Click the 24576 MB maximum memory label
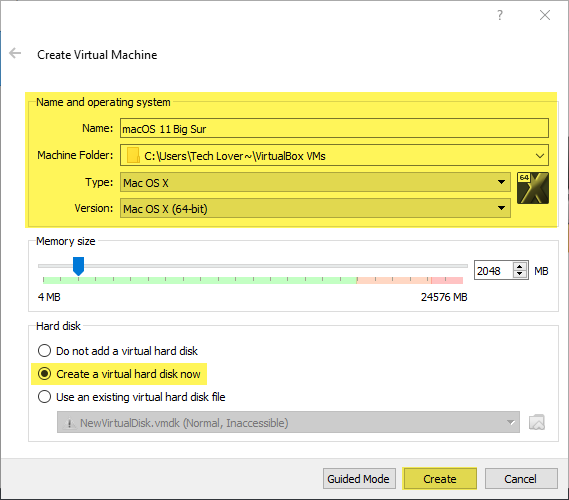 point(444,297)
